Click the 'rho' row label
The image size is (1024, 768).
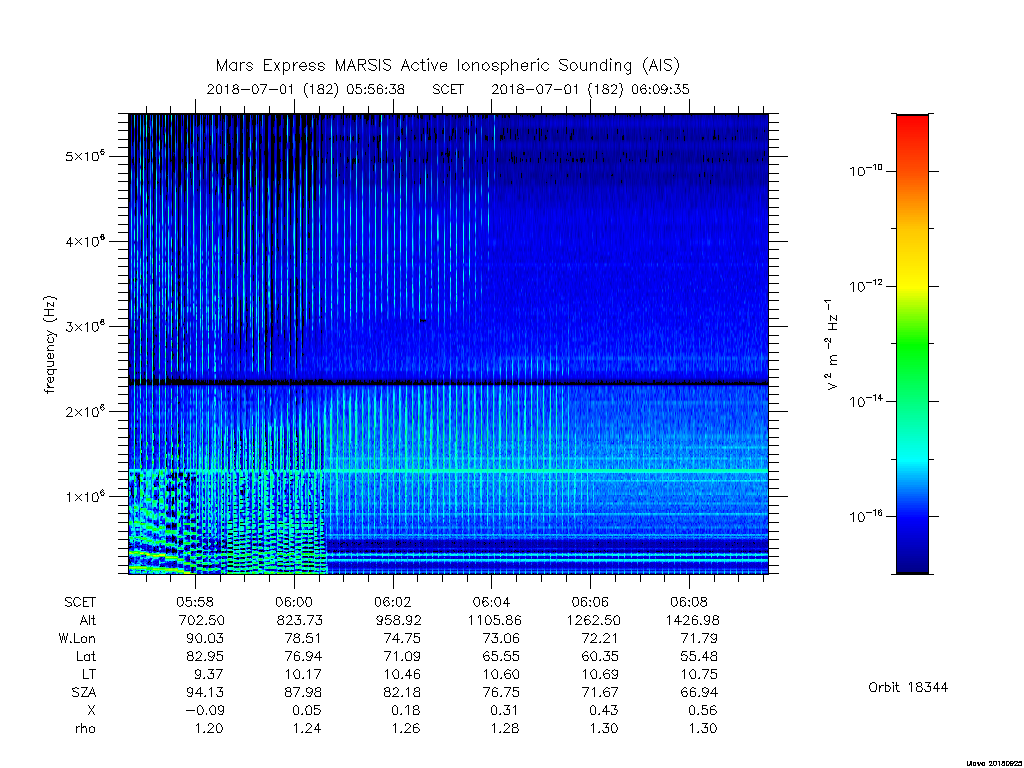(85, 728)
